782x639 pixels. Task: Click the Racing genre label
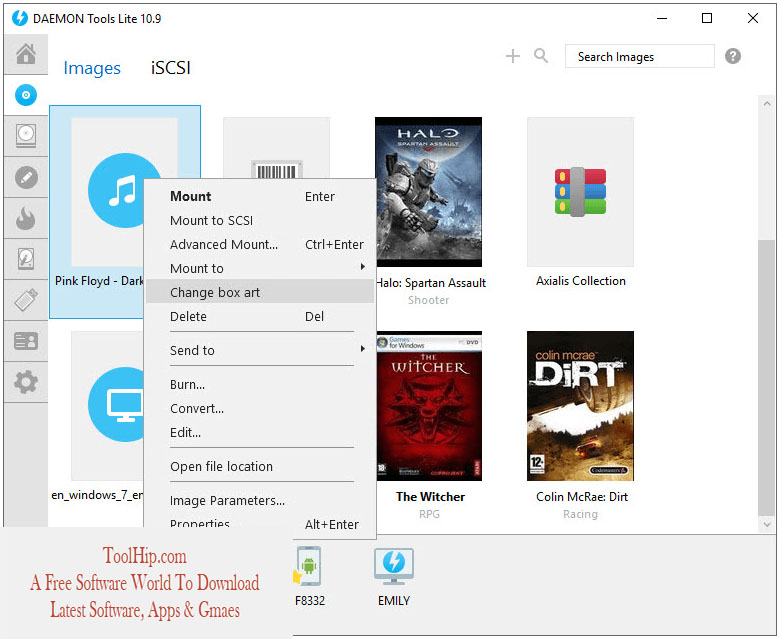(x=580, y=514)
